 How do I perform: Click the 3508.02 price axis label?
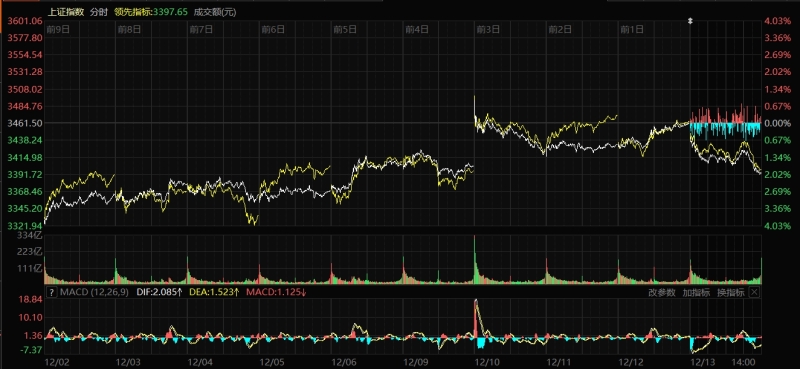coord(24,89)
